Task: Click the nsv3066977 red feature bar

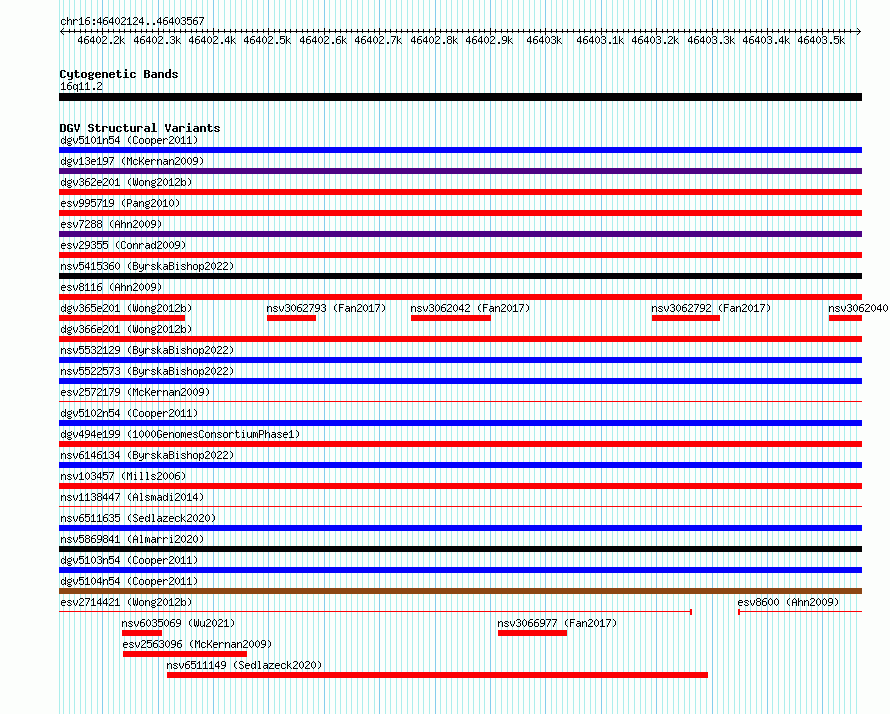Action: click(532, 633)
